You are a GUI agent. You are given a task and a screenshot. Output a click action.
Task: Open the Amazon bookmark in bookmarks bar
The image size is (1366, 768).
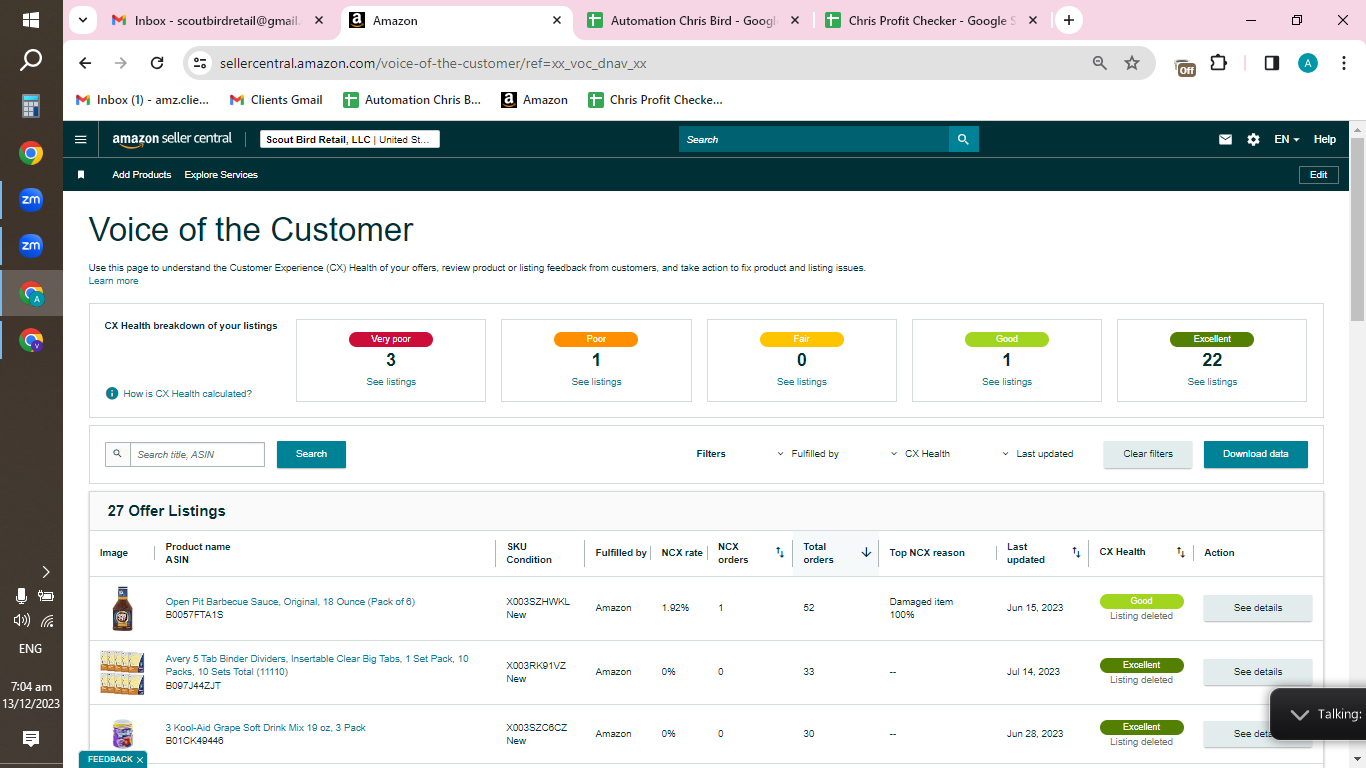coord(535,100)
